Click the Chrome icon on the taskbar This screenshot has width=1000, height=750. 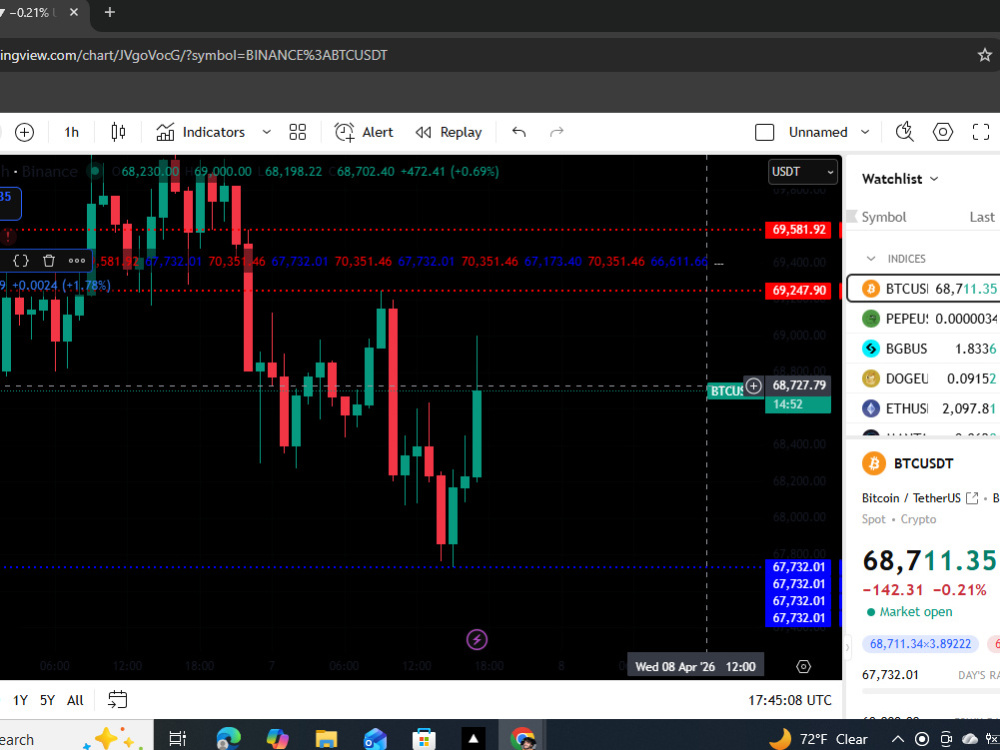point(522,739)
